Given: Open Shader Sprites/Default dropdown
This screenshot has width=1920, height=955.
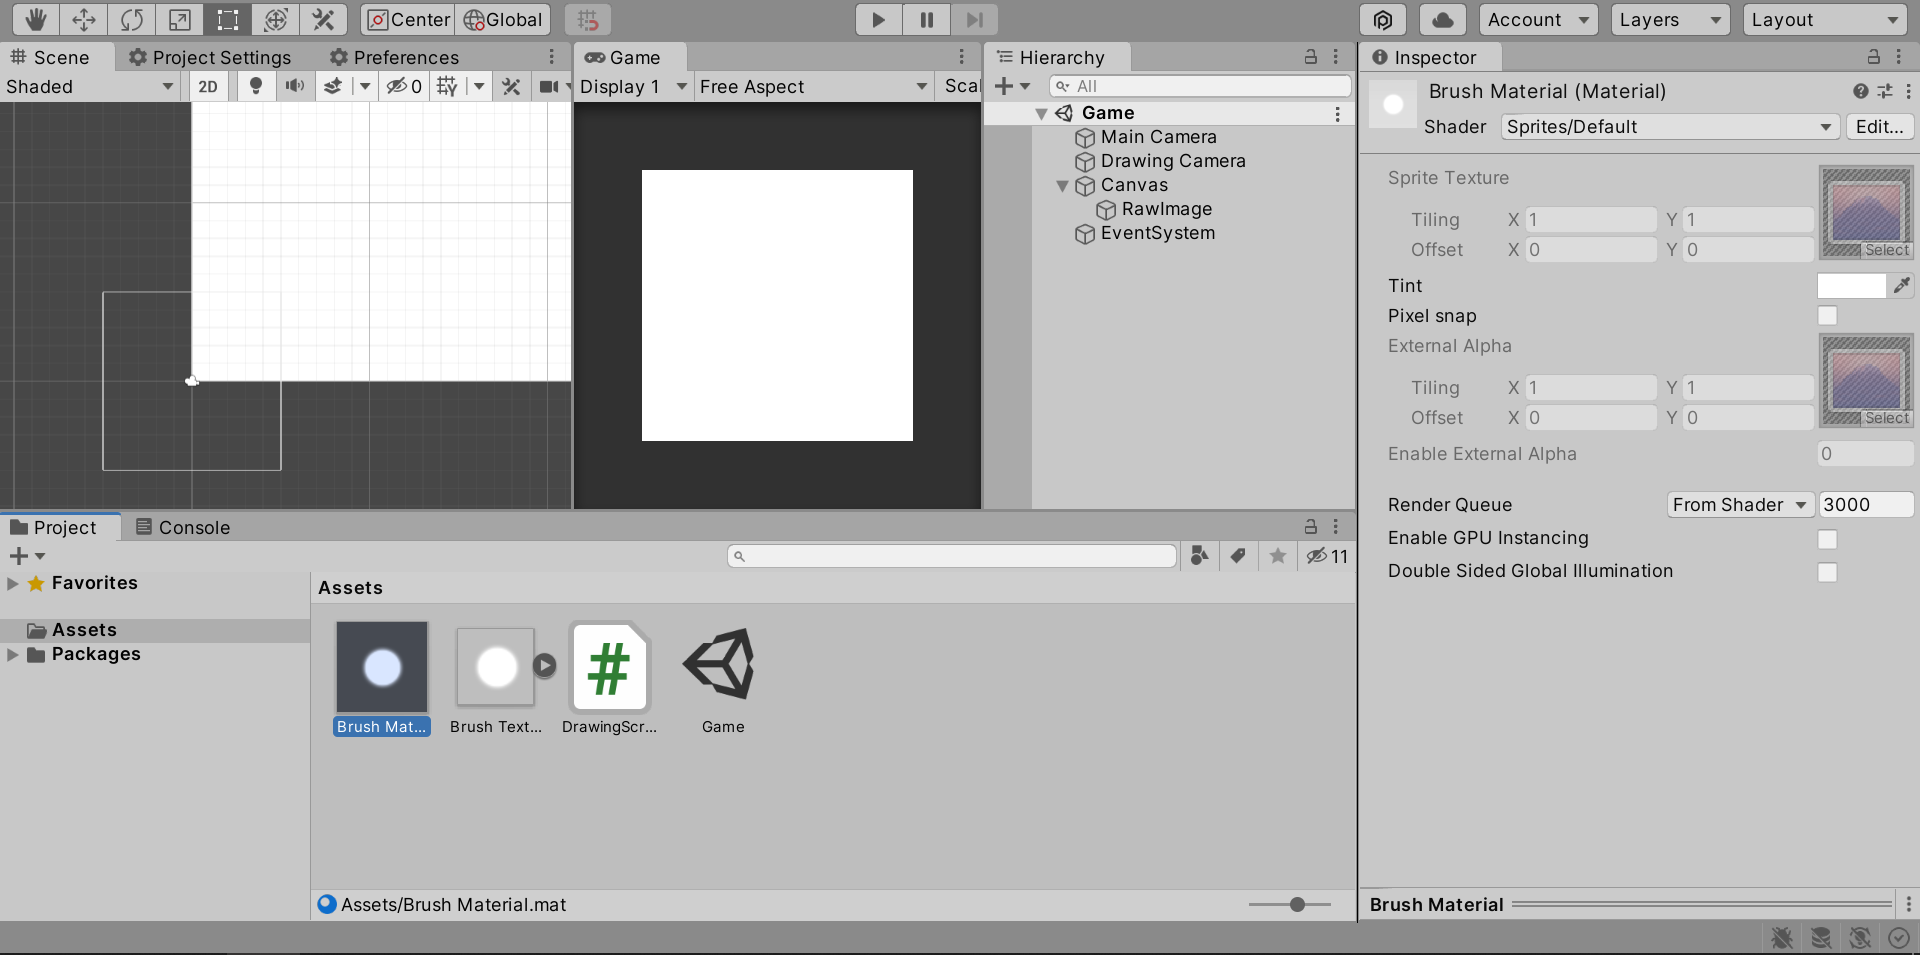Looking at the screenshot, I should coord(1669,127).
